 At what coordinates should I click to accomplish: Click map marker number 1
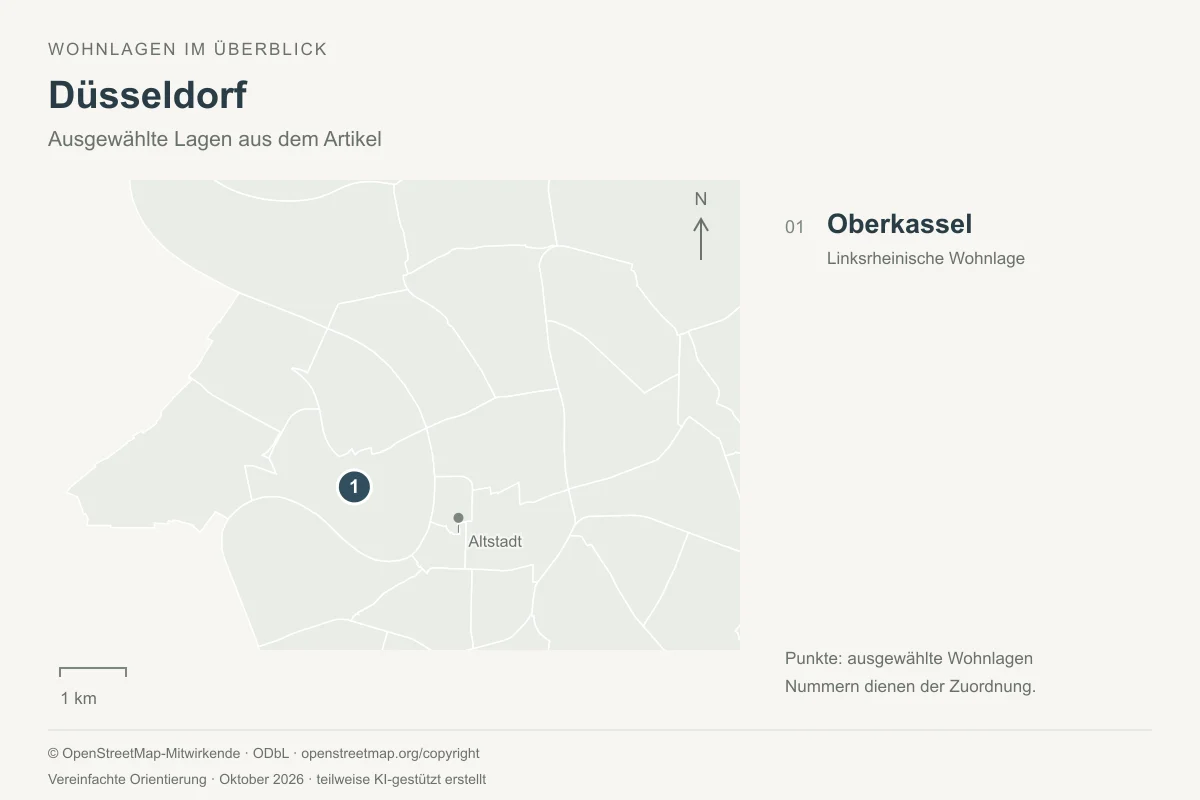pos(354,487)
